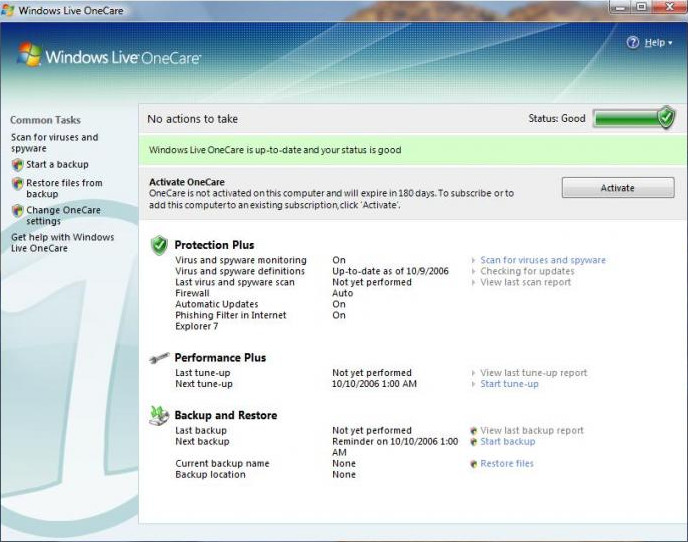Click Start backup link in Backup and Restore
The image size is (688, 542).
pyautogui.click(x=508, y=441)
